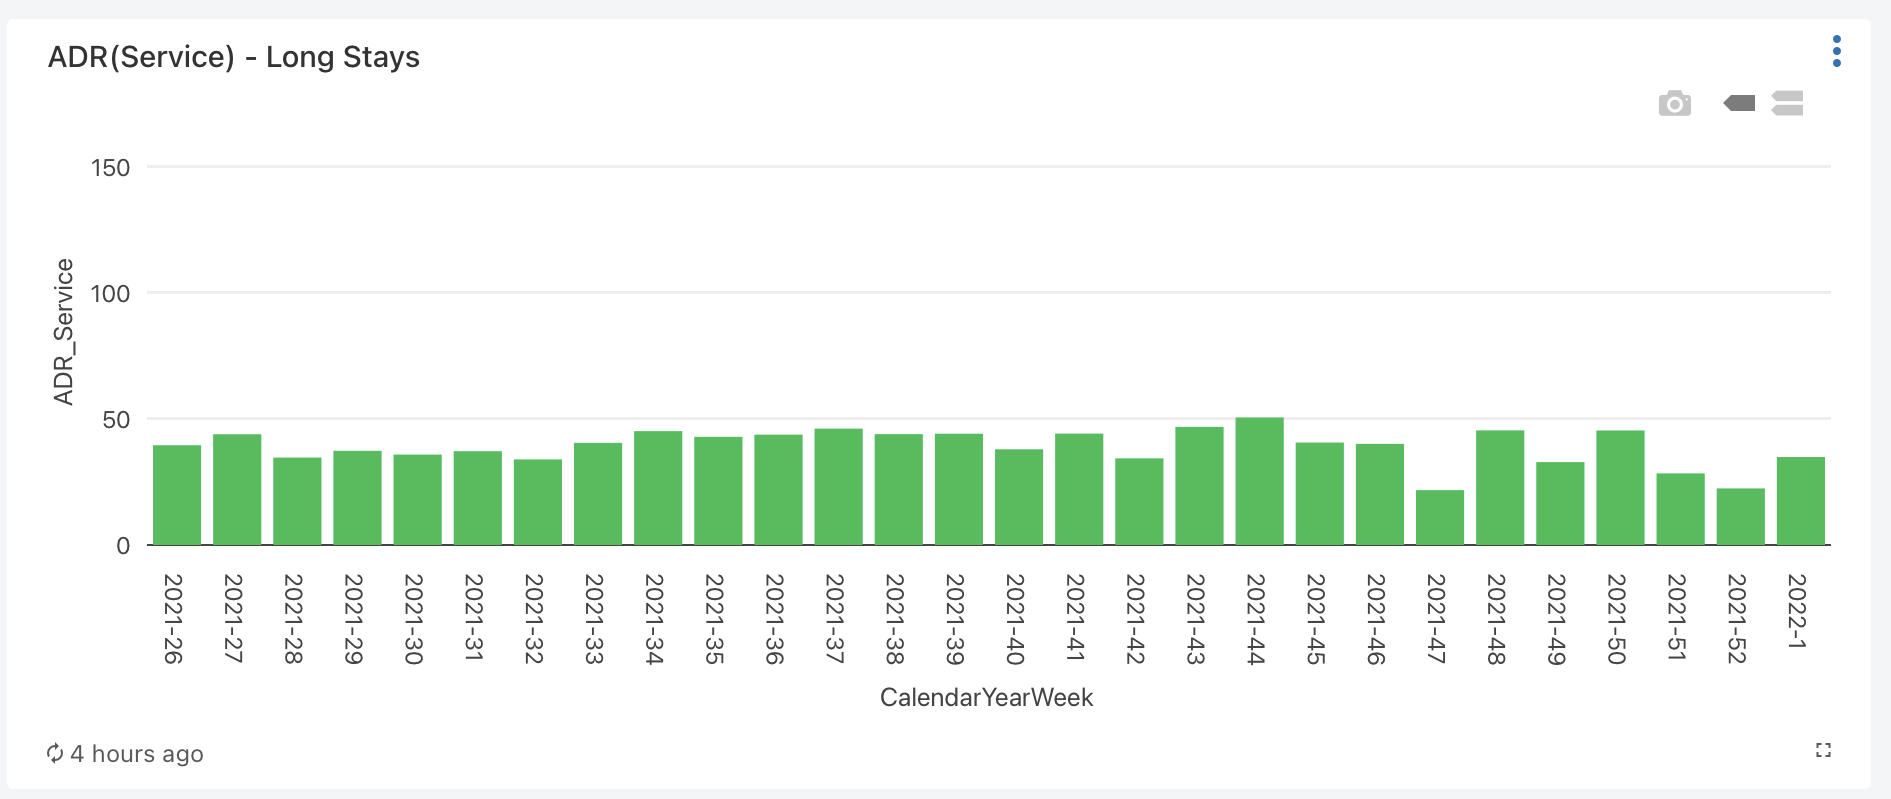The height and width of the screenshot is (799, 1891).
Task: Select the bar for week 2021-26
Action: point(177,495)
